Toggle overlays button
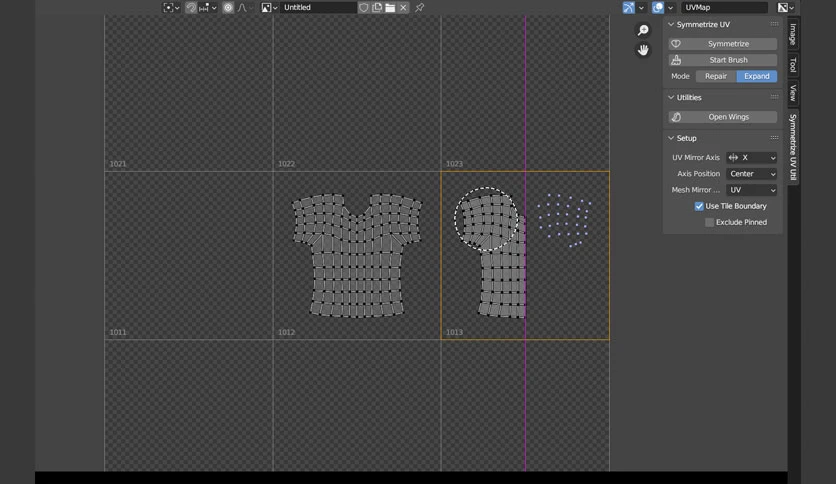This screenshot has width=836, height=484. click(x=658, y=7)
